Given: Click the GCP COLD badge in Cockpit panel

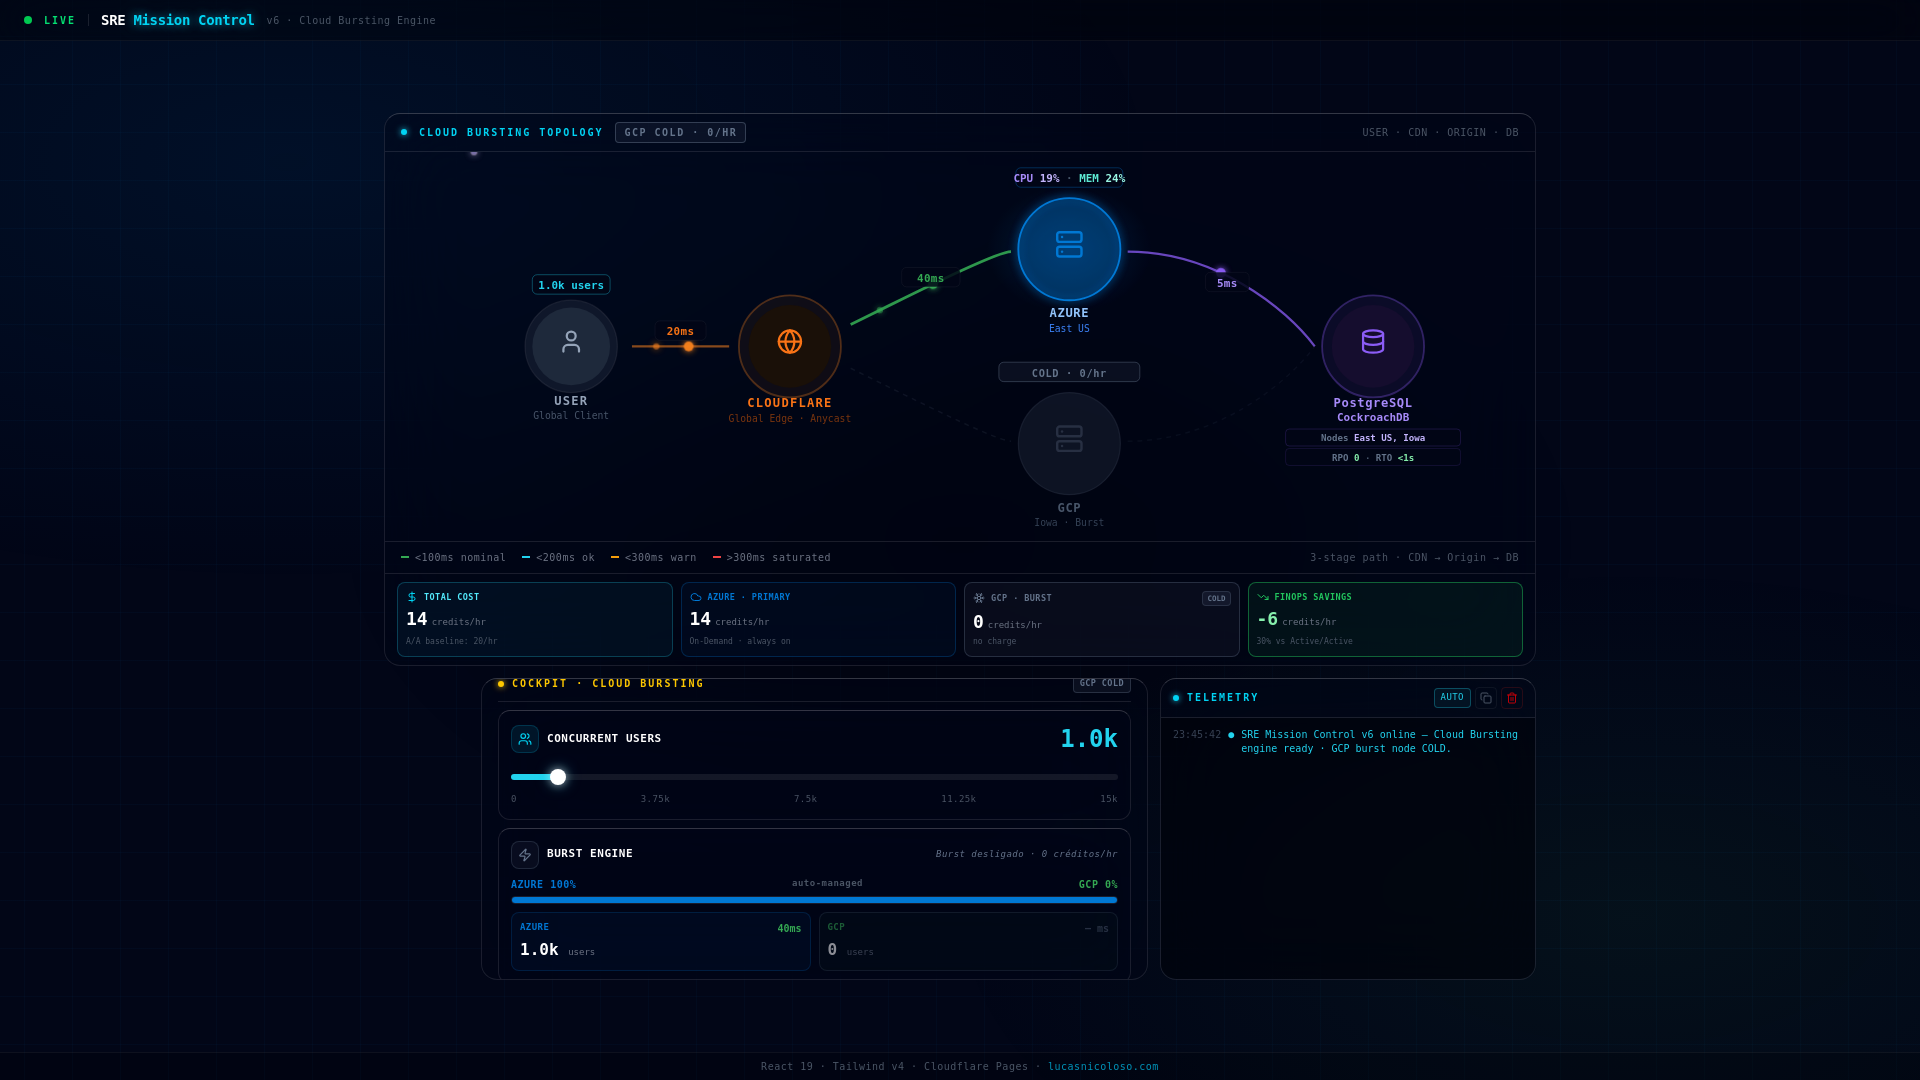Looking at the screenshot, I should click(1102, 684).
